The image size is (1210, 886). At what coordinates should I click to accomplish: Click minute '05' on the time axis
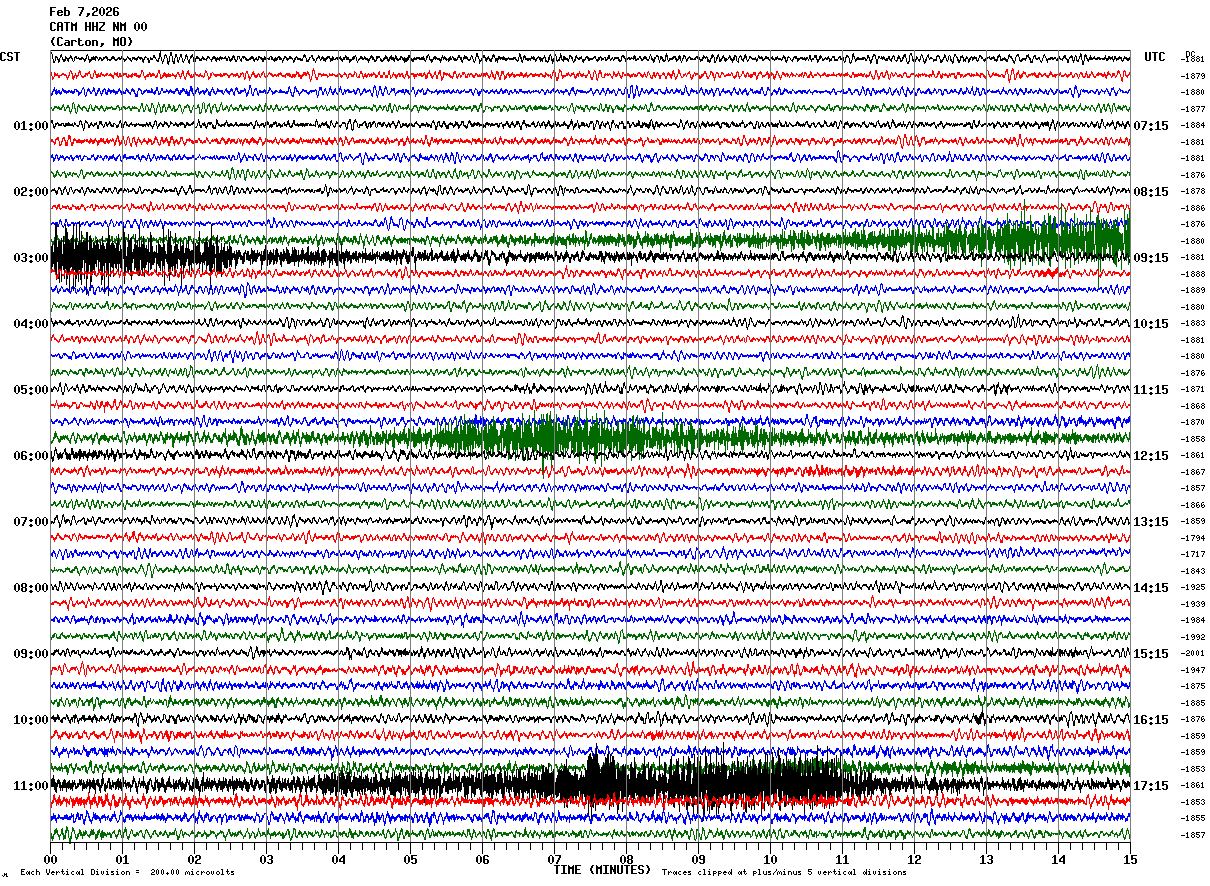(x=410, y=859)
